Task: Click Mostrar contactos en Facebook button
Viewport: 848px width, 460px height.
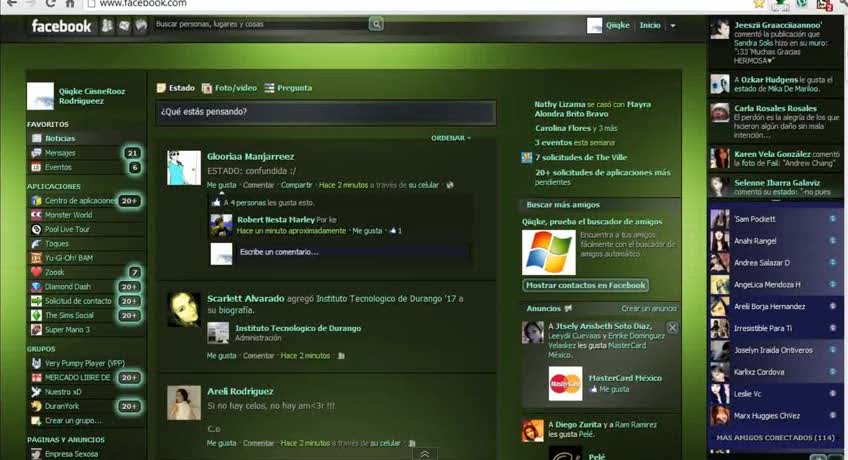Action: coord(586,285)
